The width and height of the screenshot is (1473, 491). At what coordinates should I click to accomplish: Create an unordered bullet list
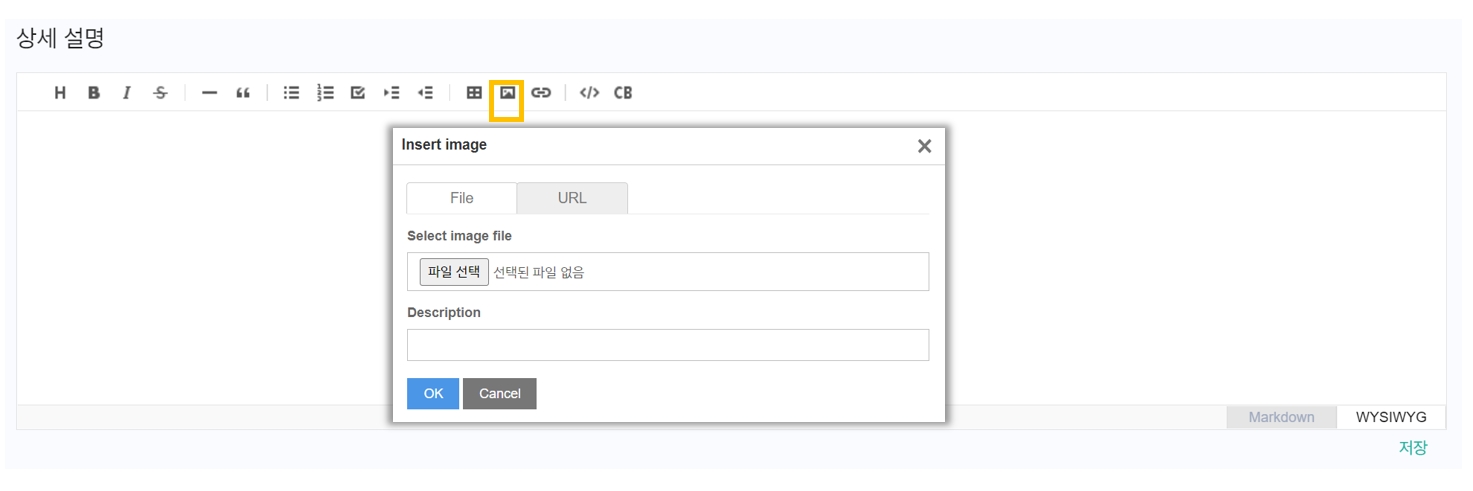pyautogui.click(x=292, y=93)
